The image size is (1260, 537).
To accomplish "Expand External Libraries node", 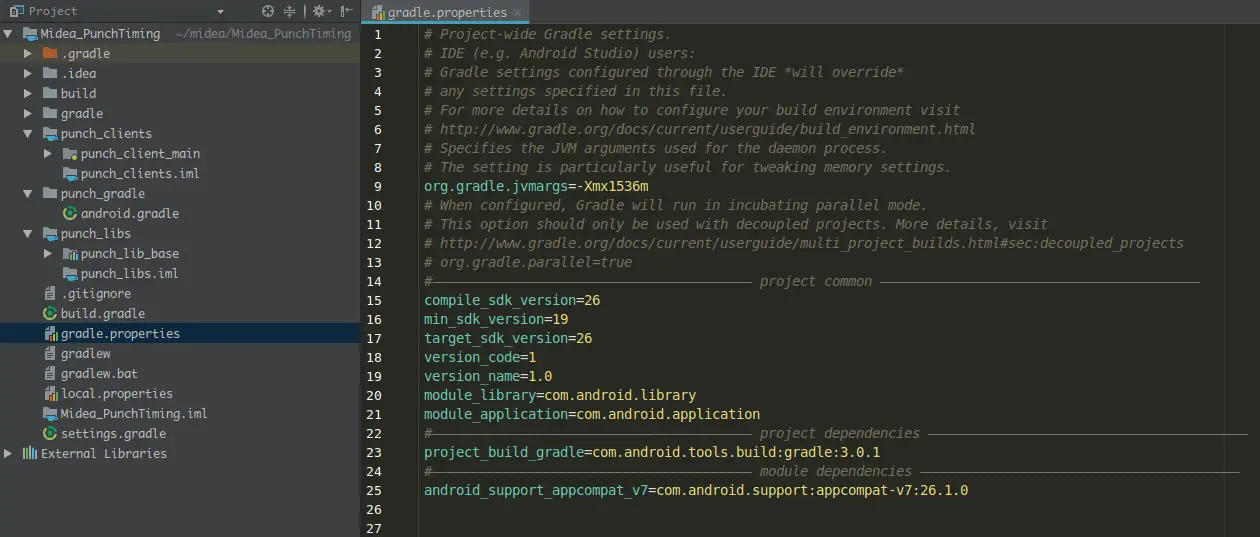I will [8, 453].
